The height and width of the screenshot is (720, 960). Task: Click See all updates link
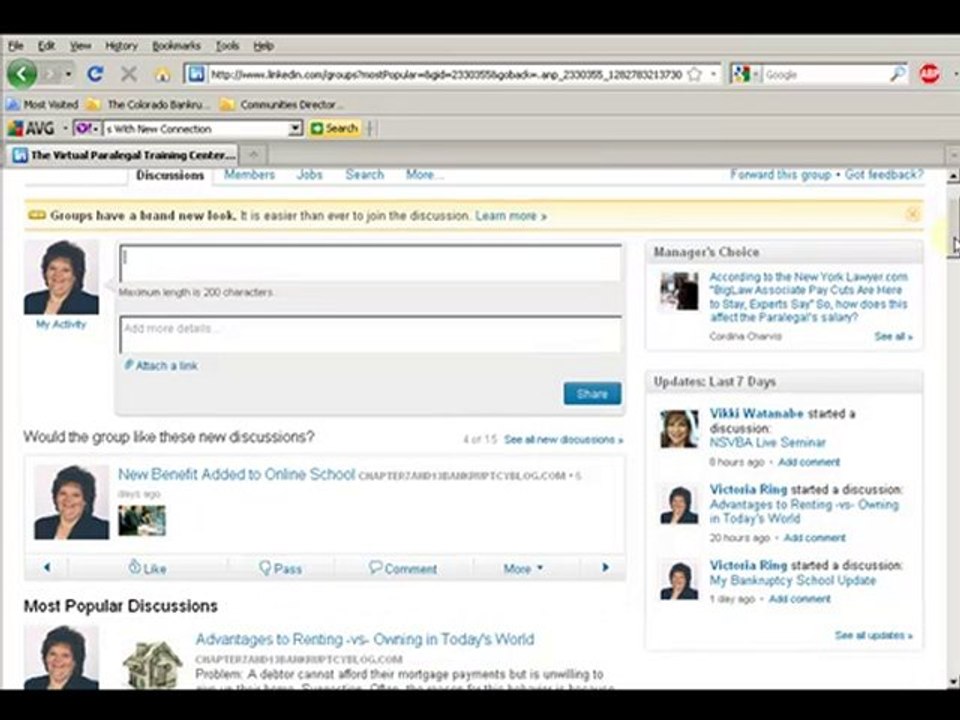[x=873, y=636]
